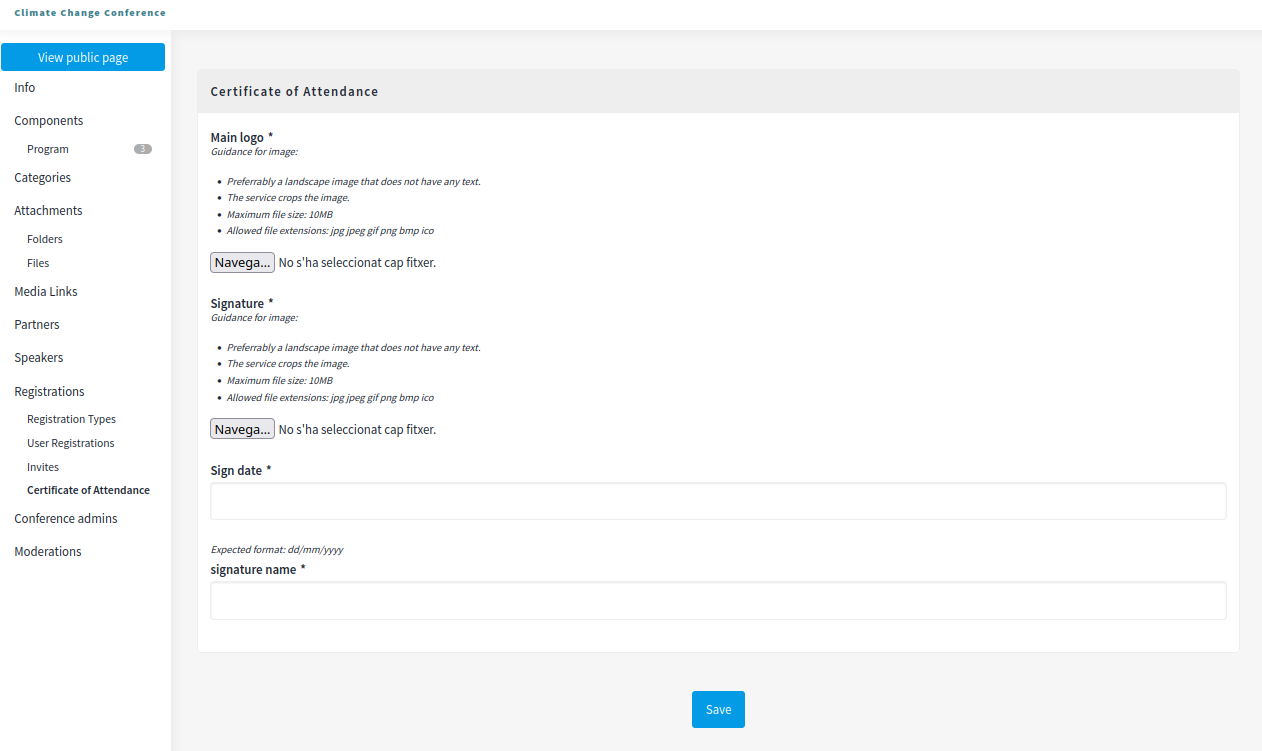
Task: Open Attachments in sidebar
Action: (x=48, y=211)
